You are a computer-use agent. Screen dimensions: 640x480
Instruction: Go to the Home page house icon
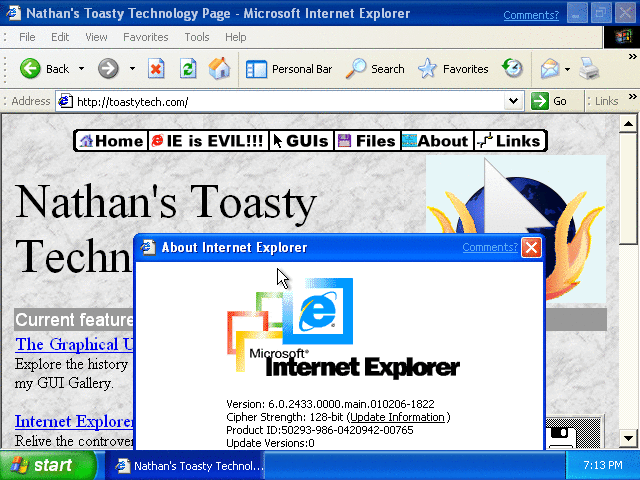[x=219, y=68]
